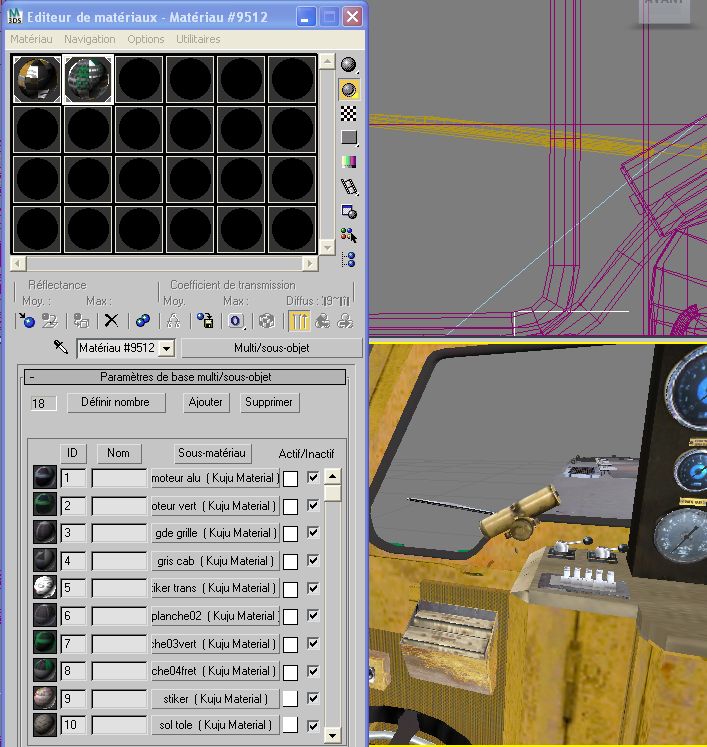Click the Ajouter button
707x747 pixels.
[x=206, y=402]
